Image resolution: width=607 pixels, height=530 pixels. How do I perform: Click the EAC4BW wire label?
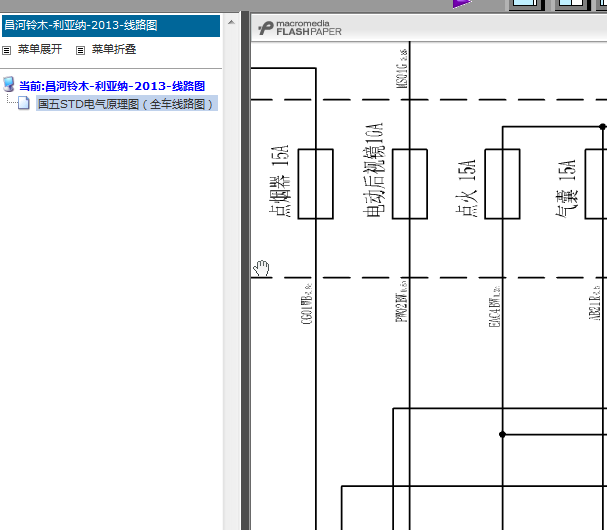point(494,307)
